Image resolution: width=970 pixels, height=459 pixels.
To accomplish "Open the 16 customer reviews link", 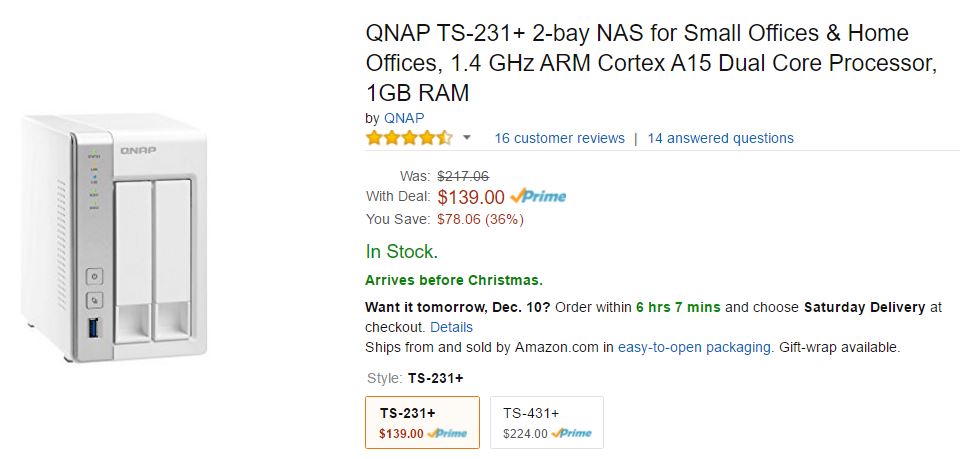I will coord(559,138).
